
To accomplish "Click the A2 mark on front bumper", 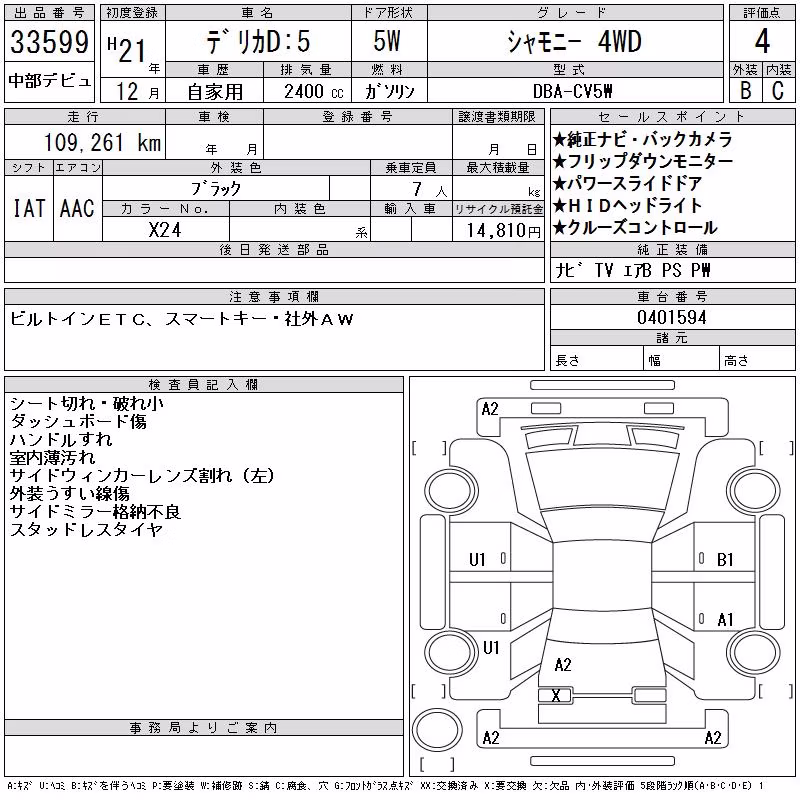I will (490, 409).
